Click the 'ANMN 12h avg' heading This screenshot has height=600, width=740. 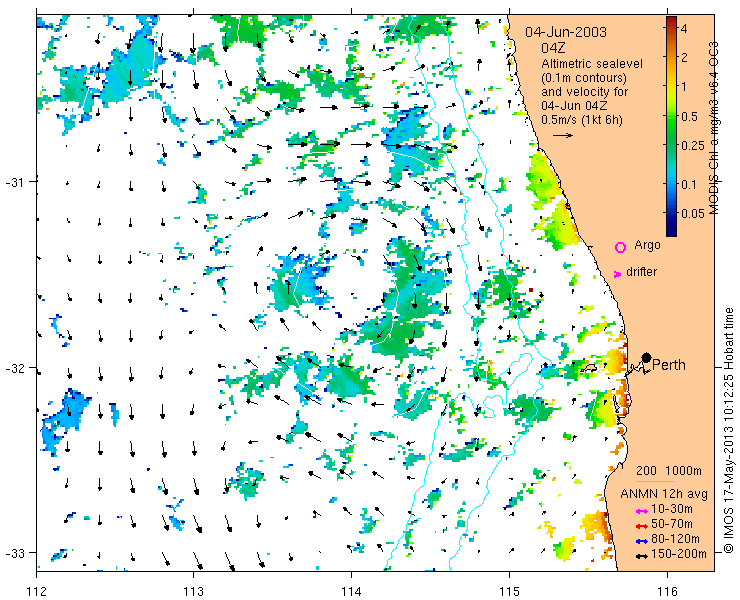[x=664, y=494]
